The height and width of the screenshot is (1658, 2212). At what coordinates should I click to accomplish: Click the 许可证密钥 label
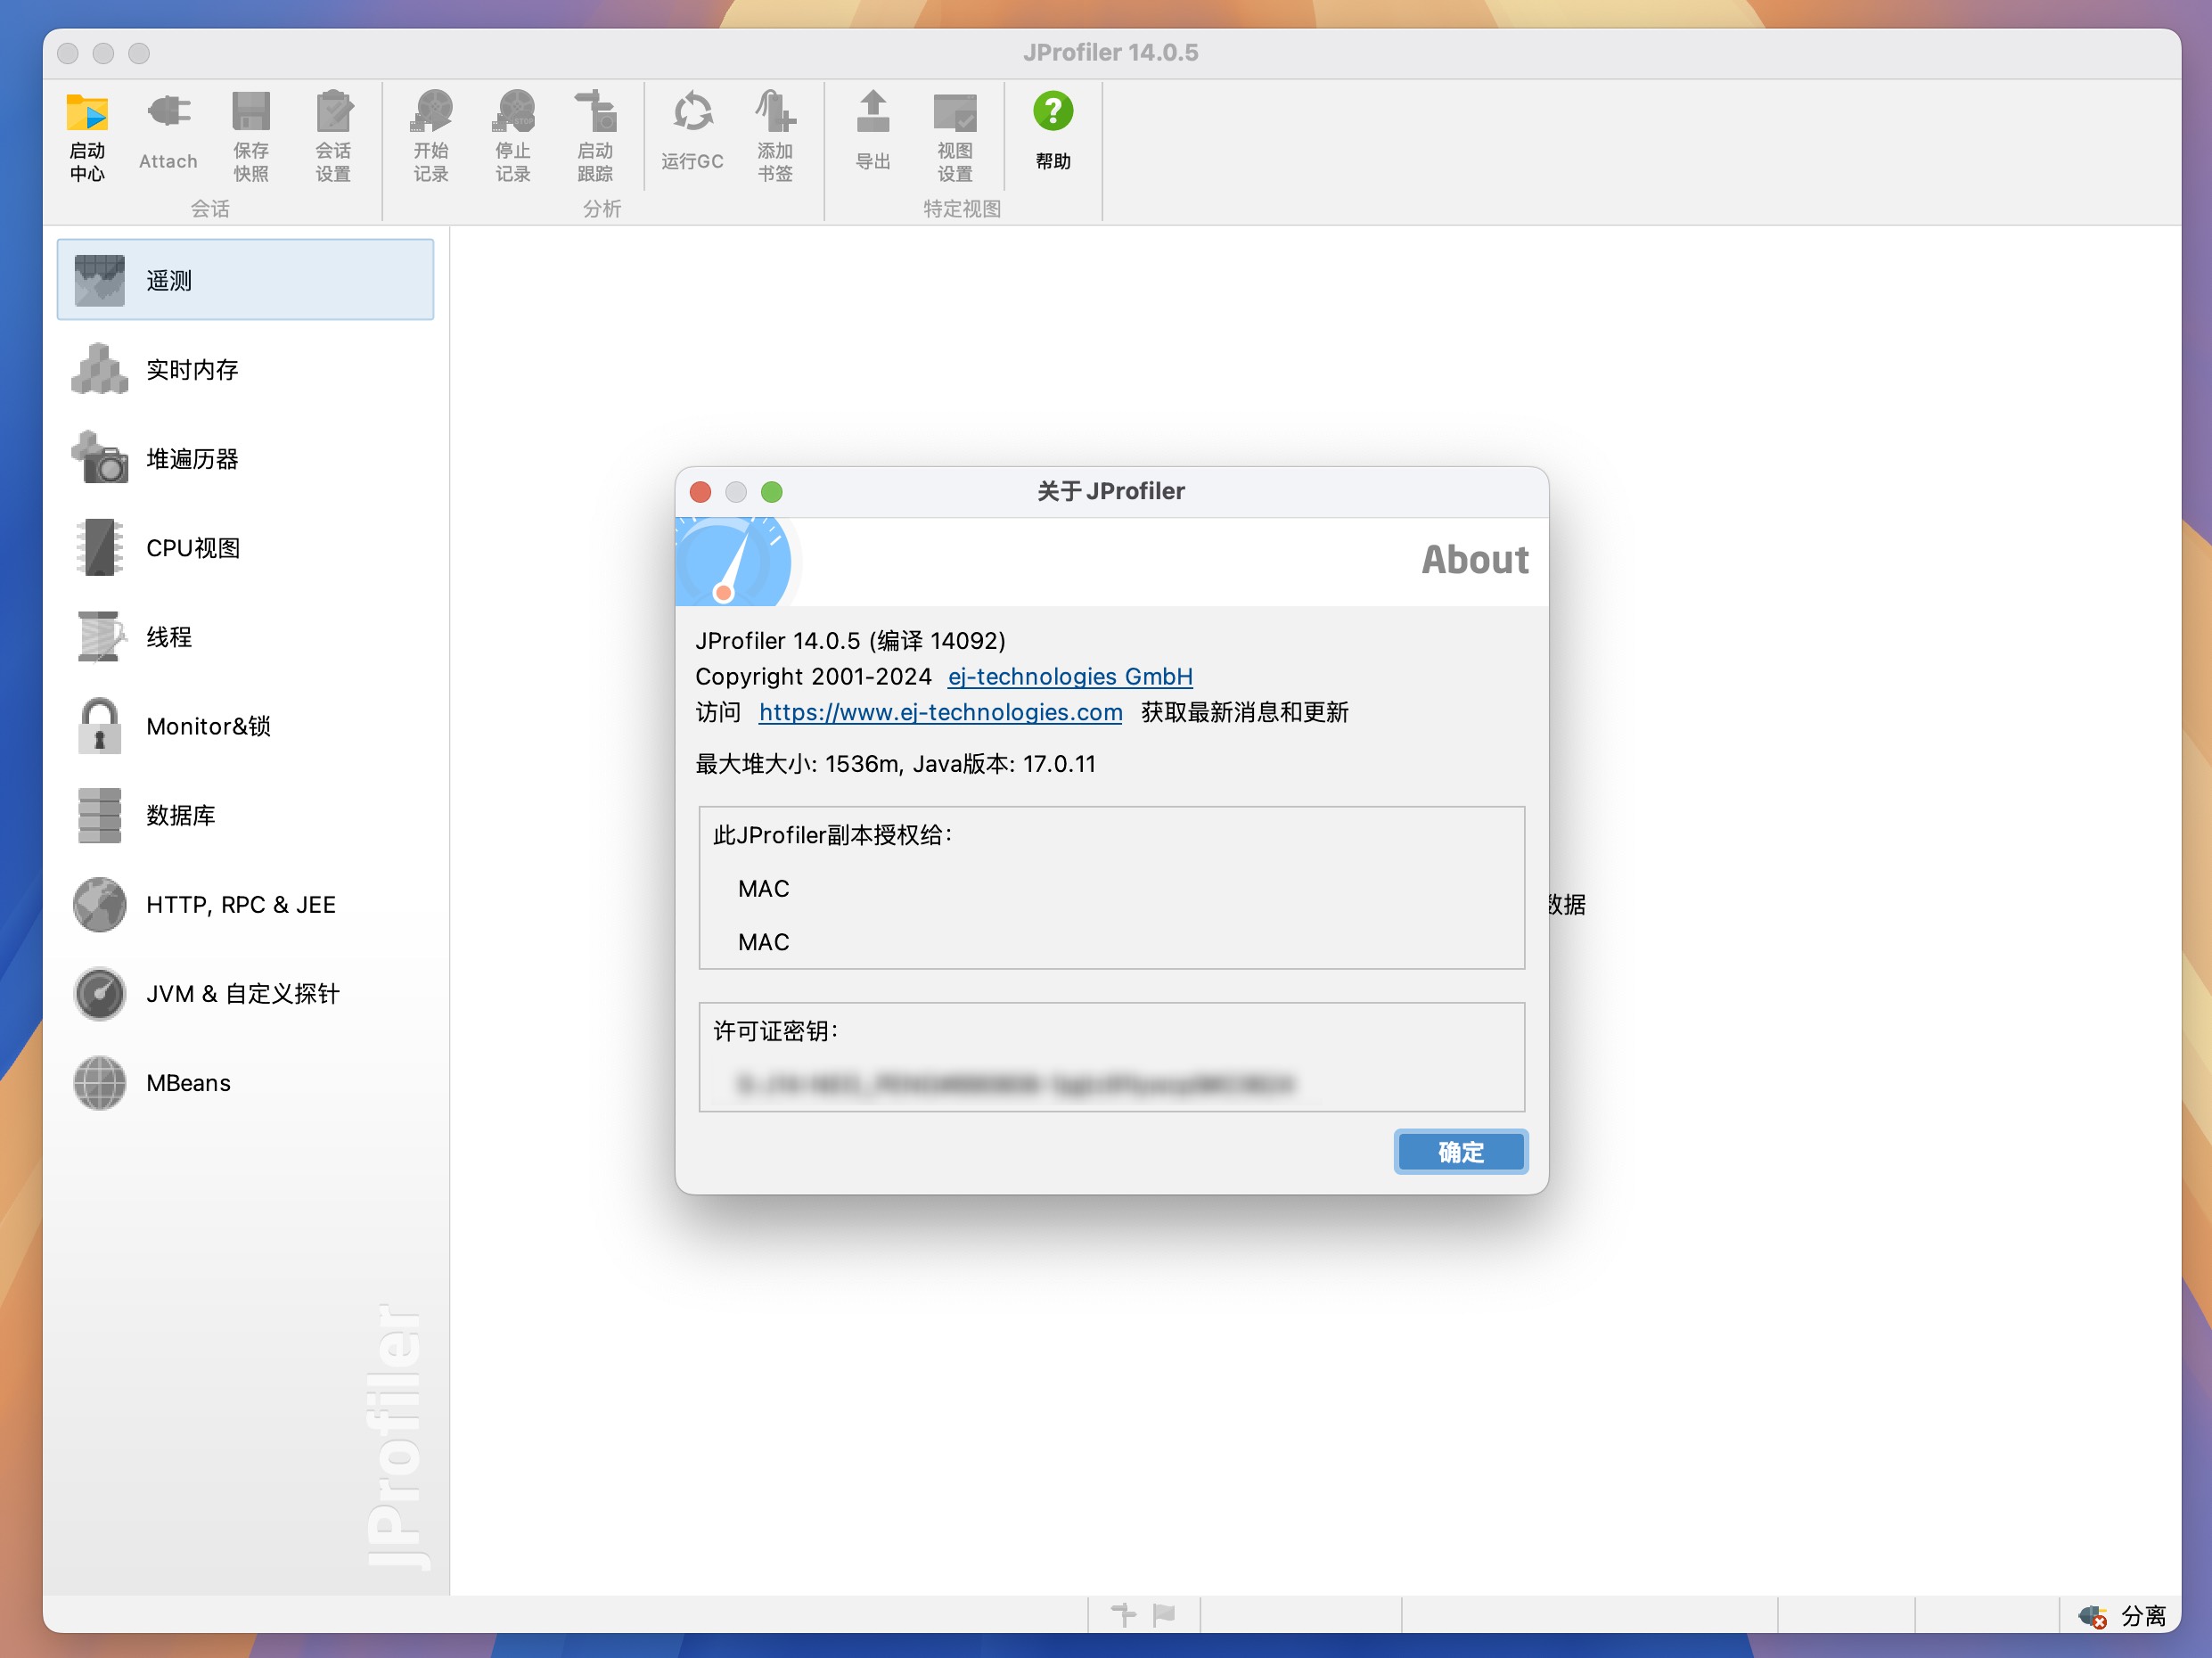775,1030
